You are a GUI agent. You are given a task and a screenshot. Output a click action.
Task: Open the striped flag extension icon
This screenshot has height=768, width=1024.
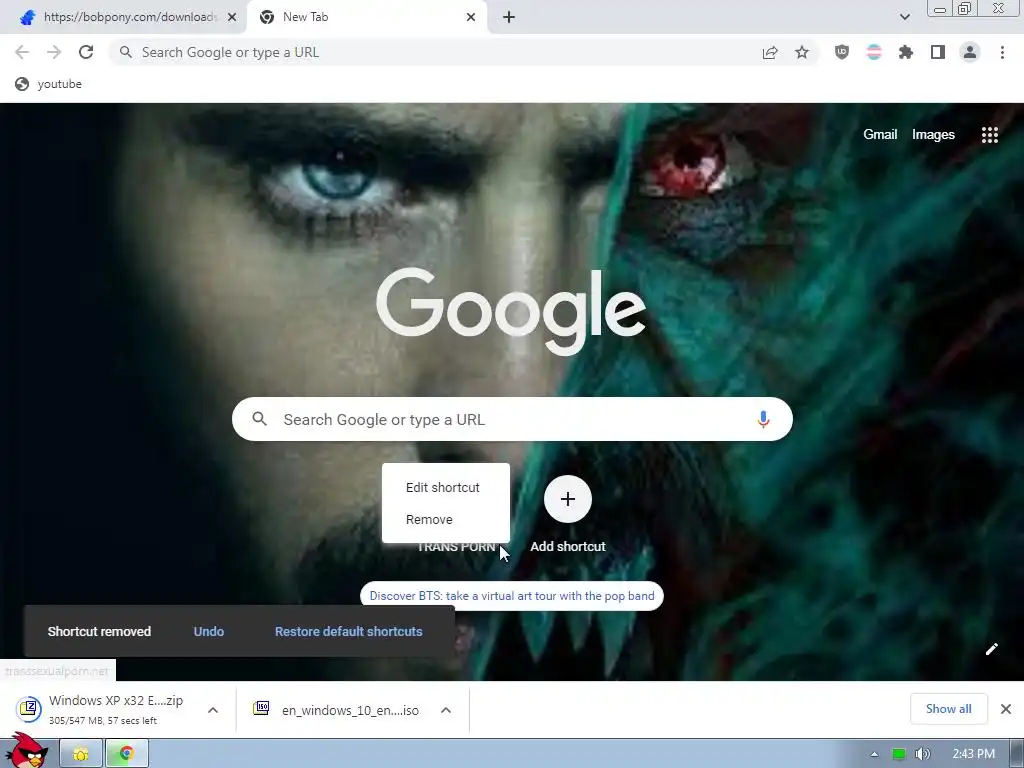click(x=874, y=52)
